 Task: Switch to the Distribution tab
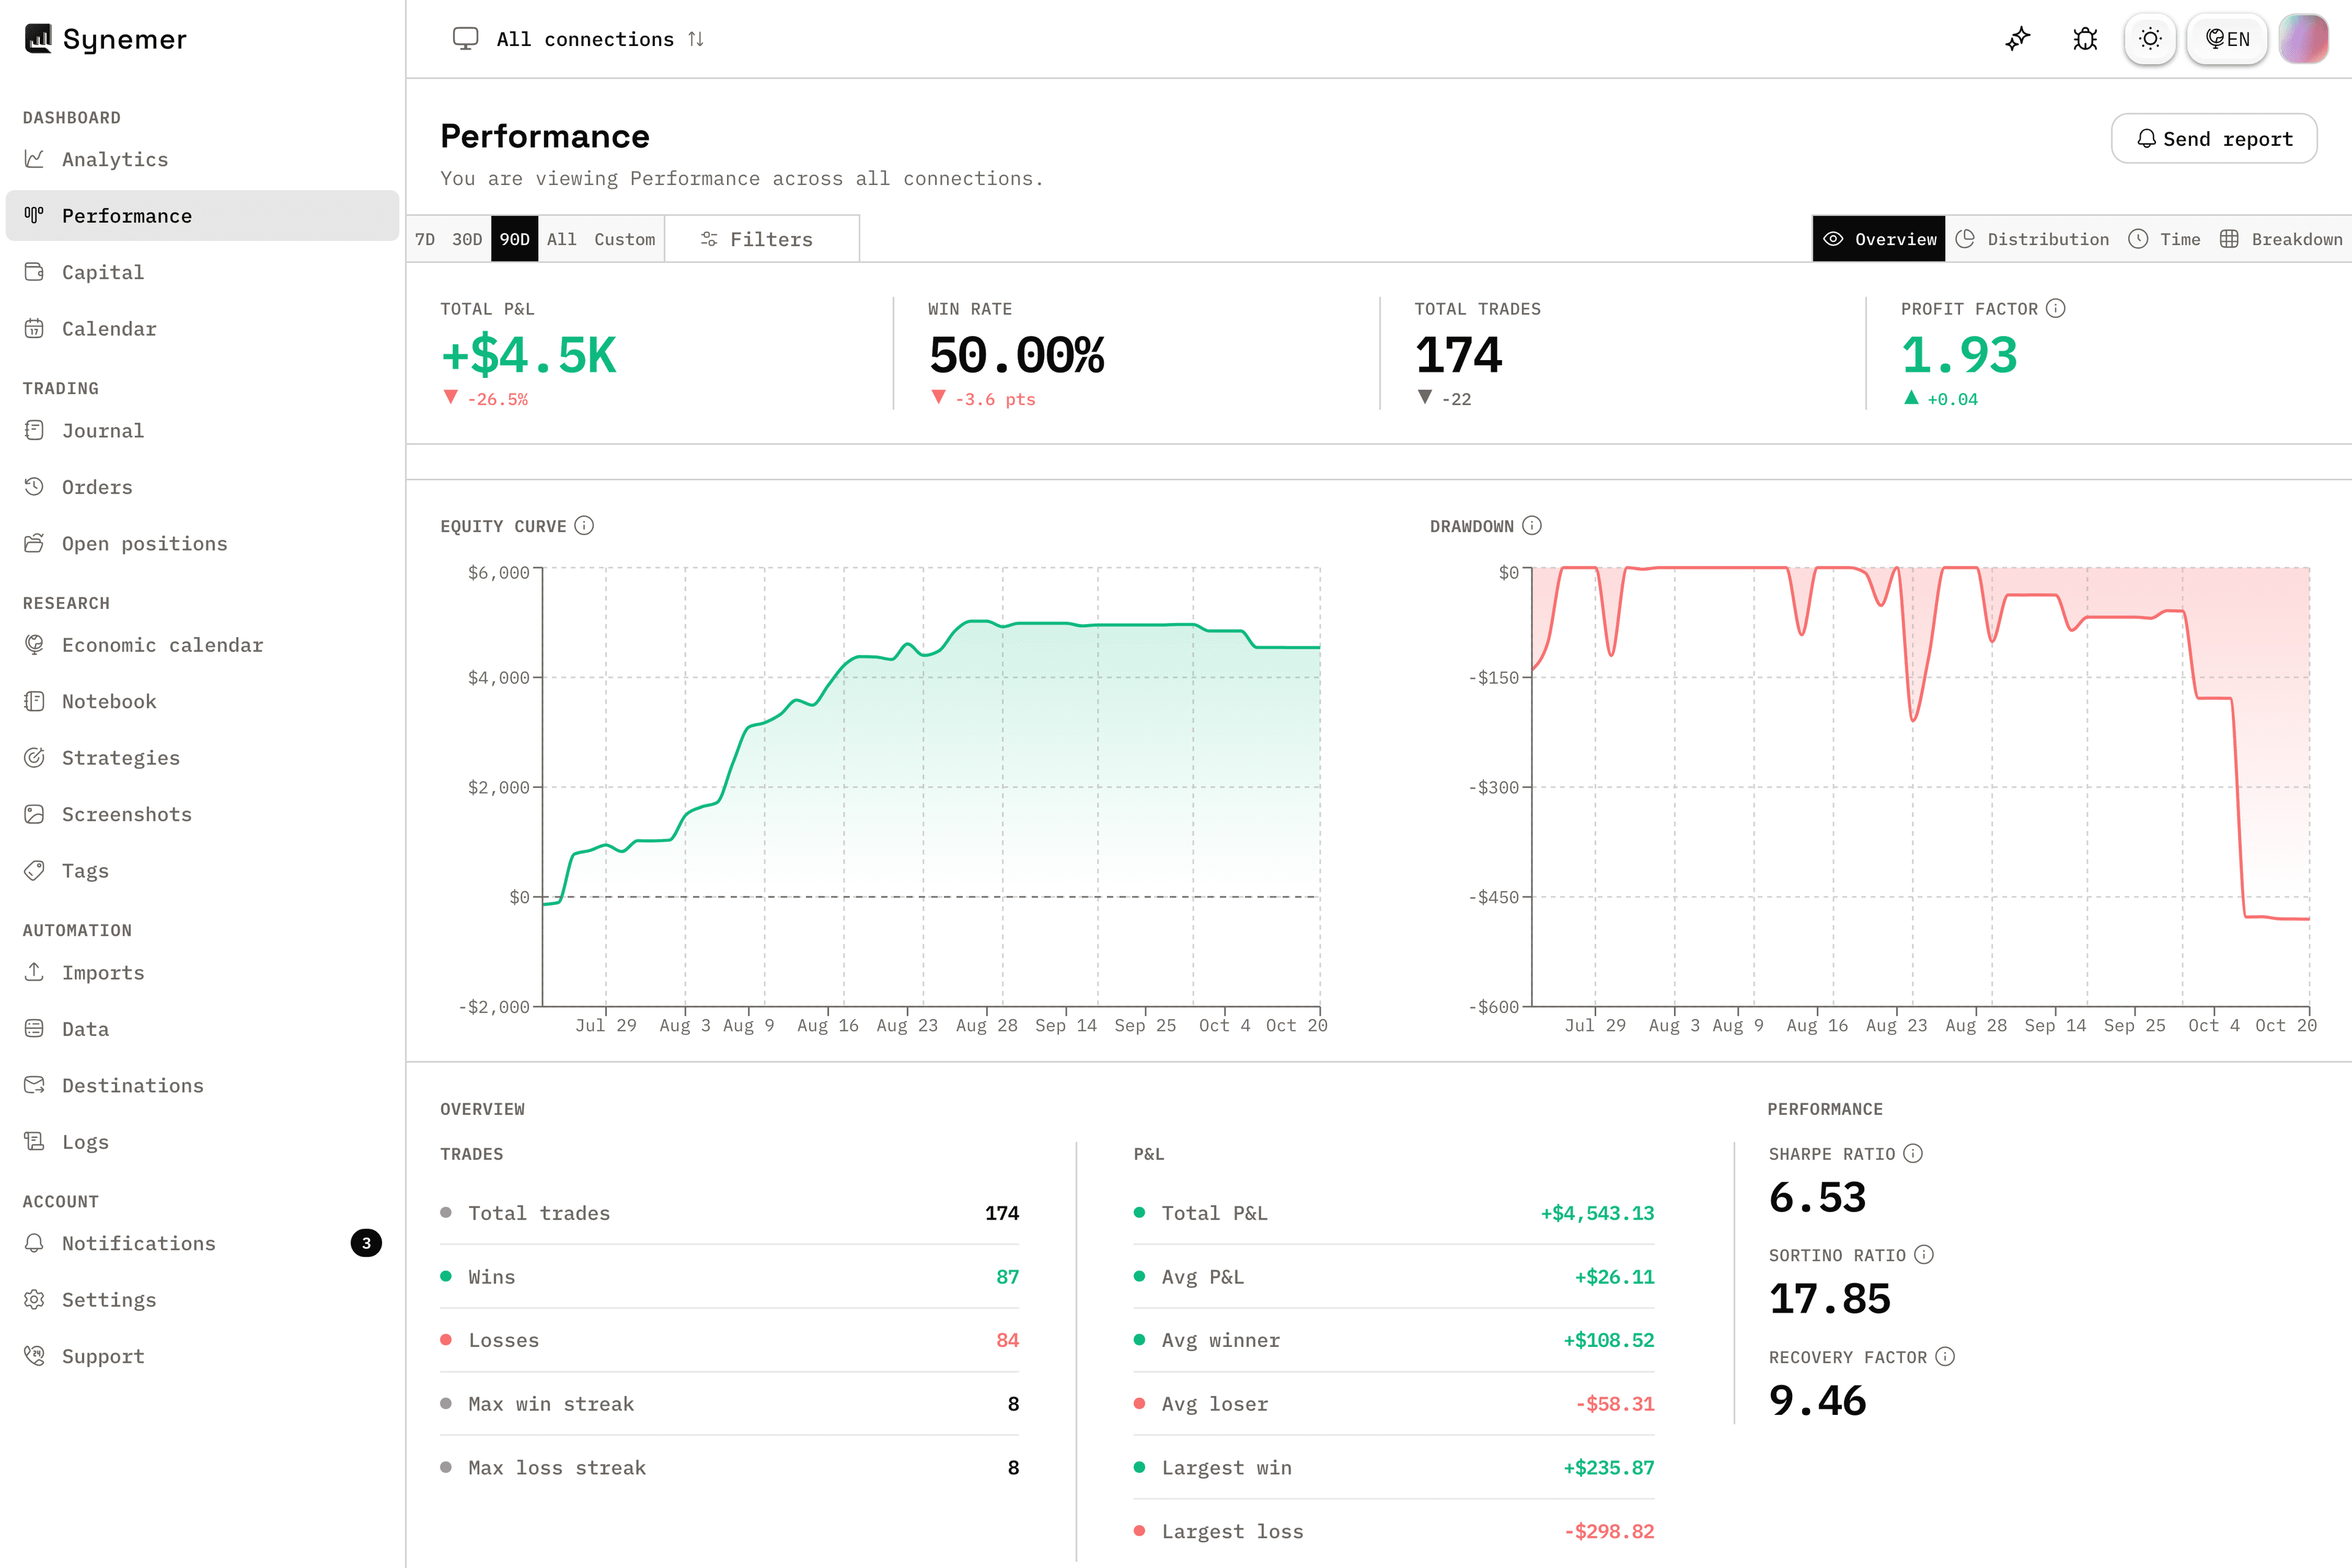[x=2032, y=239]
